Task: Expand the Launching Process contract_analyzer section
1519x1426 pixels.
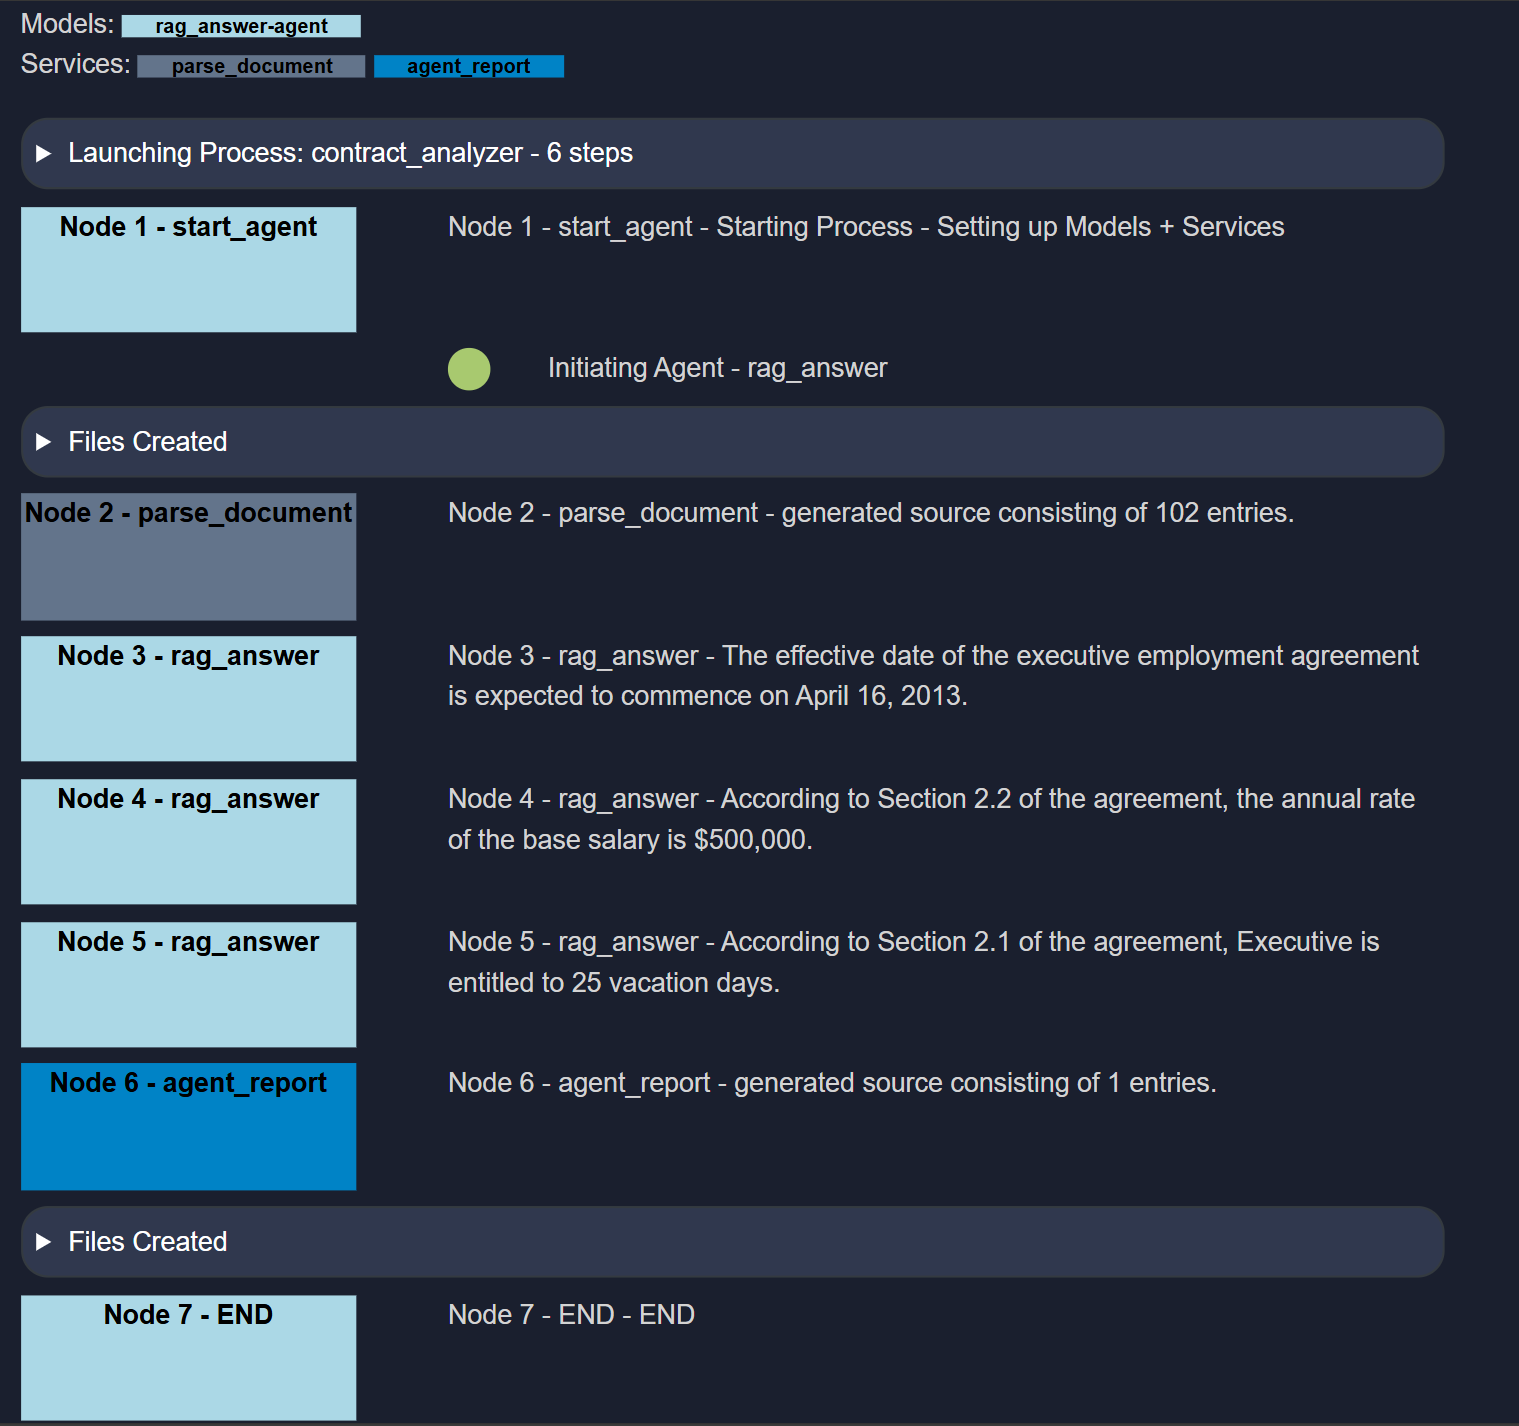Action: click(350, 153)
